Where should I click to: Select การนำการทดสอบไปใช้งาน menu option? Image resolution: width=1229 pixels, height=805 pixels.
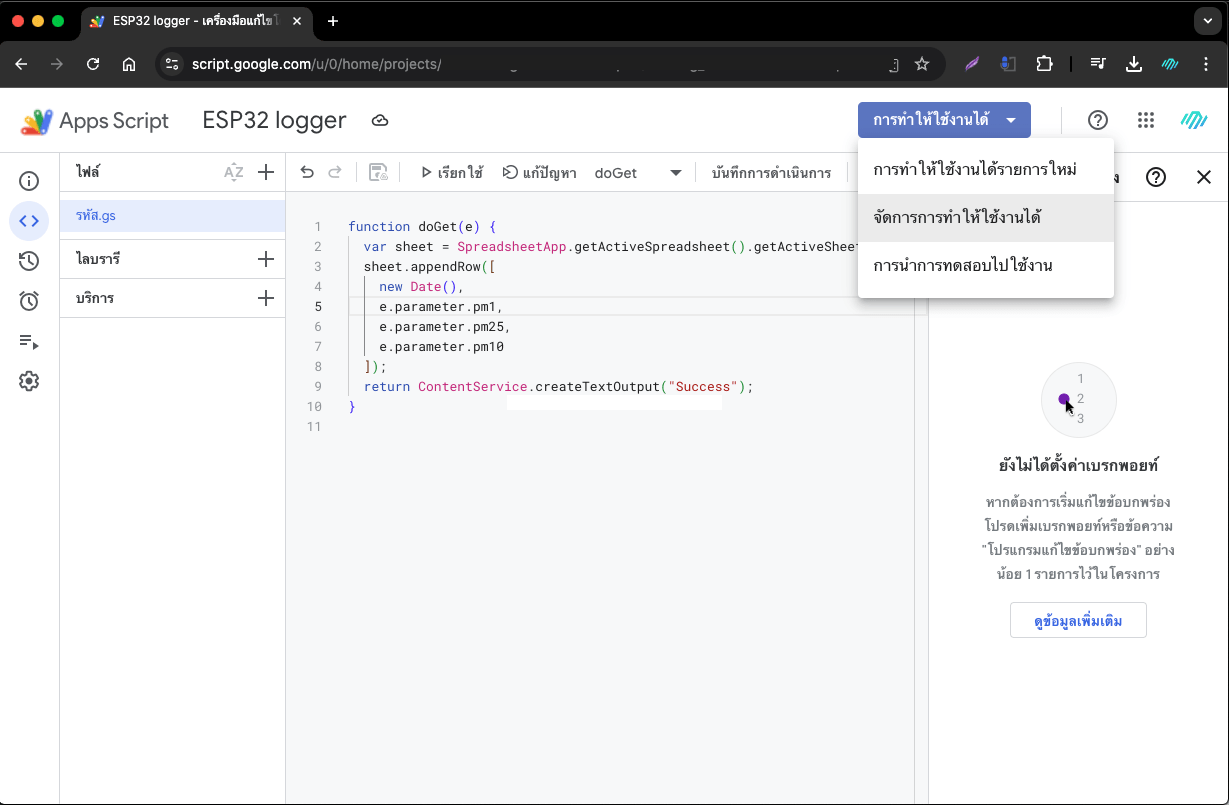click(962, 265)
